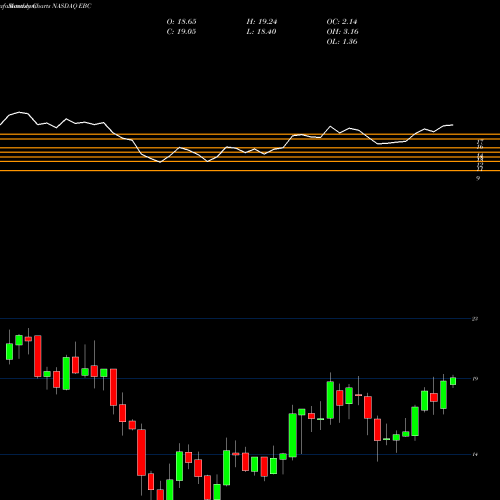The width and height of the screenshot is (500, 500).
Task: Select the high price value H: 19.24
Action: 262,22
